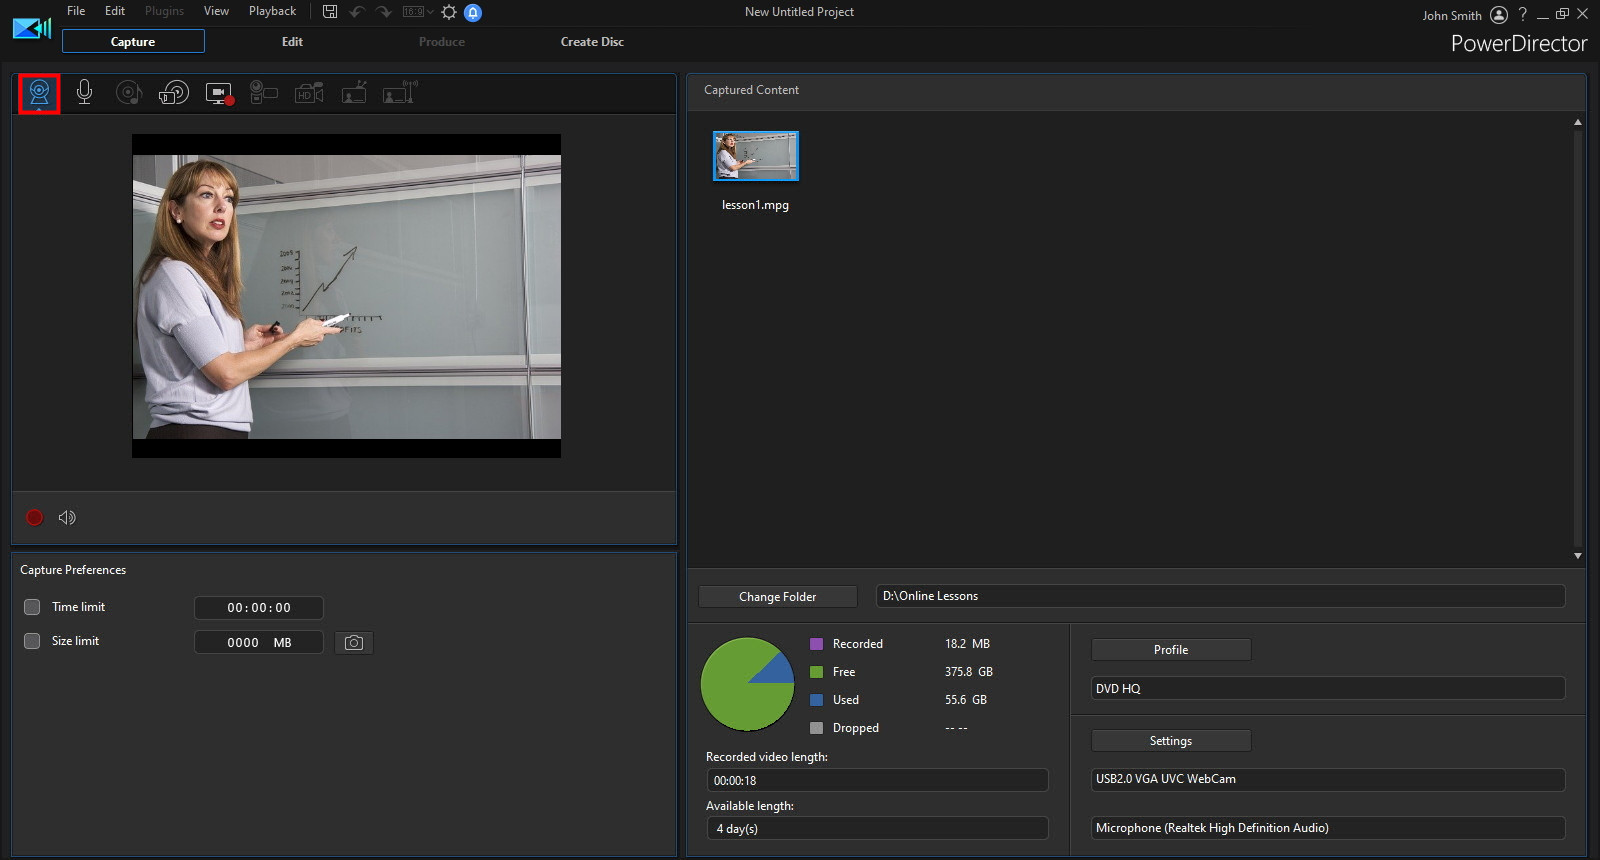Take a snapshot with the camera icon

click(x=353, y=642)
